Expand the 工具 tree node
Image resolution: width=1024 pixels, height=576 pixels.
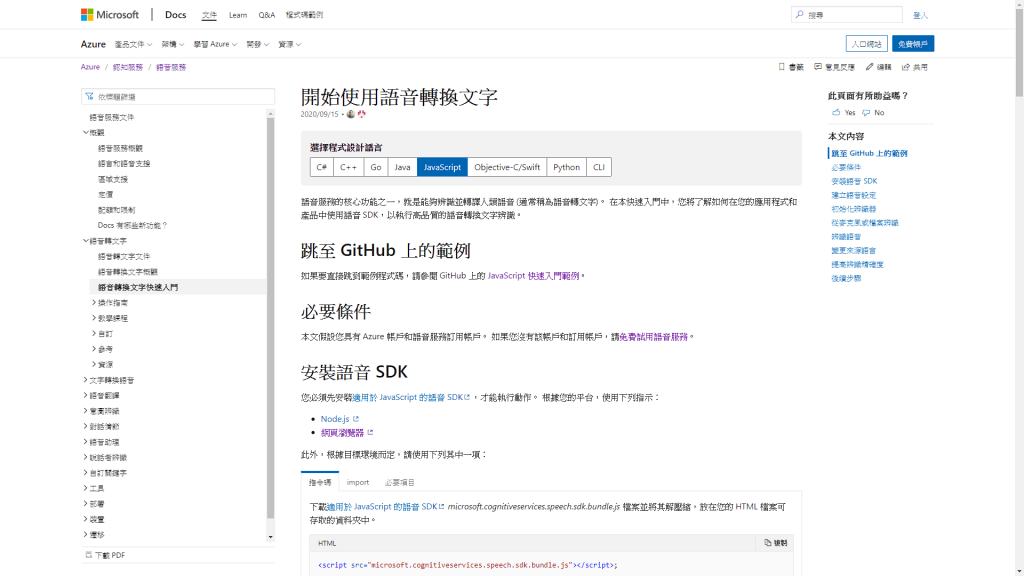pos(86,488)
